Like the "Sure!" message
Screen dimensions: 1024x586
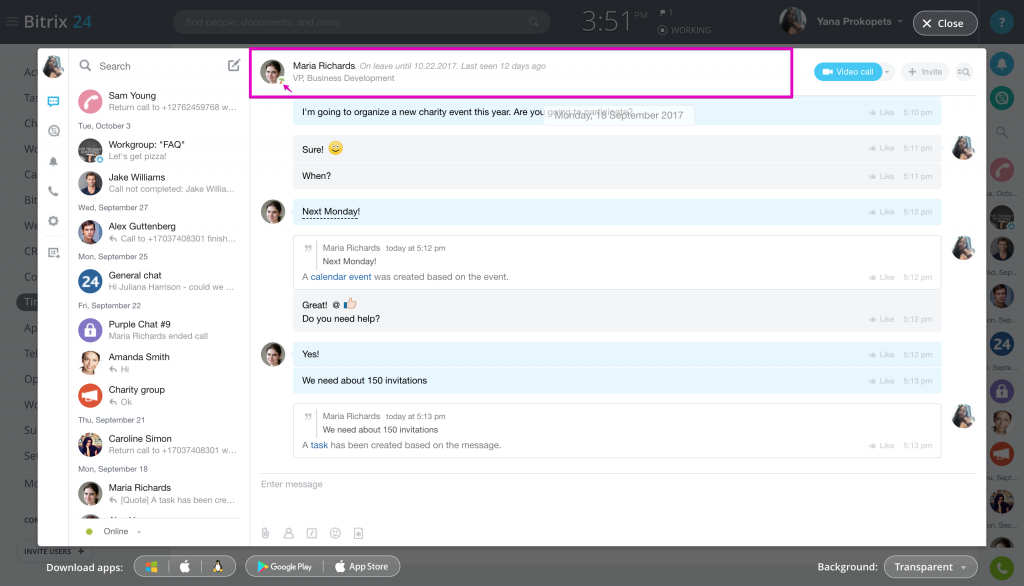[881, 148]
